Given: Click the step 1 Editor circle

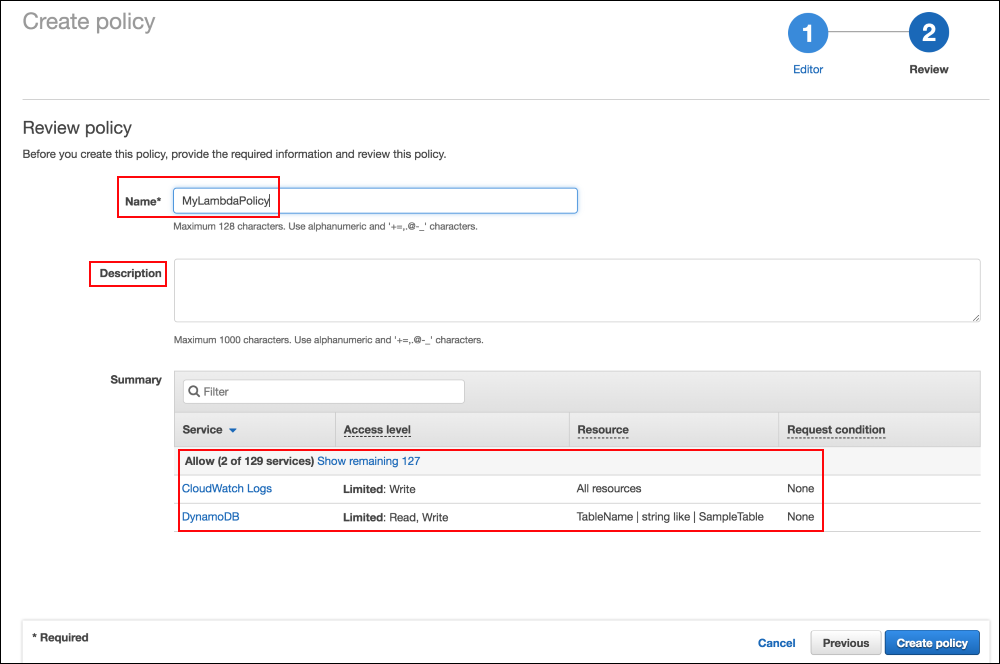Looking at the screenshot, I should click(x=808, y=33).
